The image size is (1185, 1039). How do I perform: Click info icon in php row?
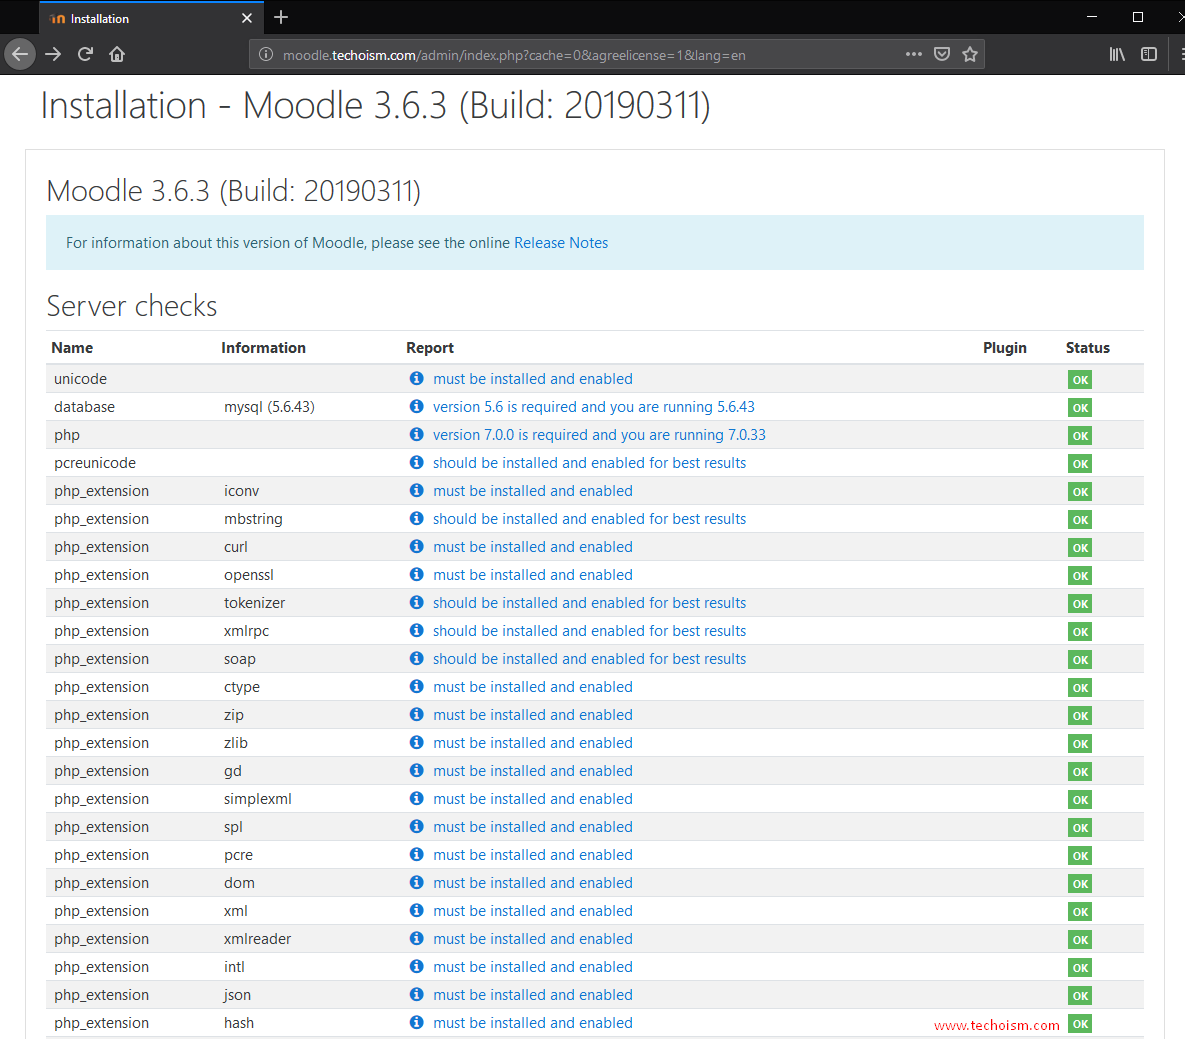click(416, 434)
